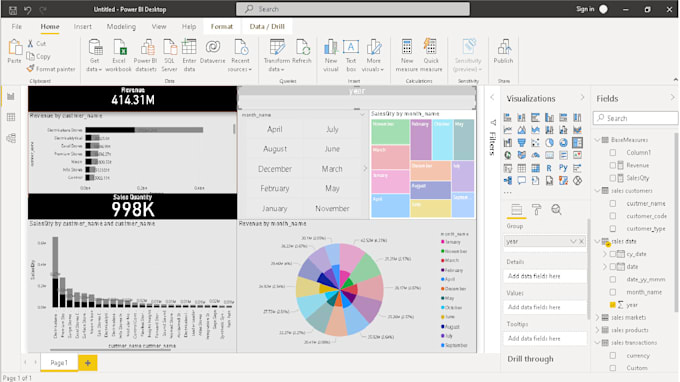Select the scatter chart visual icon

pyautogui.click(x=535, y=142)
